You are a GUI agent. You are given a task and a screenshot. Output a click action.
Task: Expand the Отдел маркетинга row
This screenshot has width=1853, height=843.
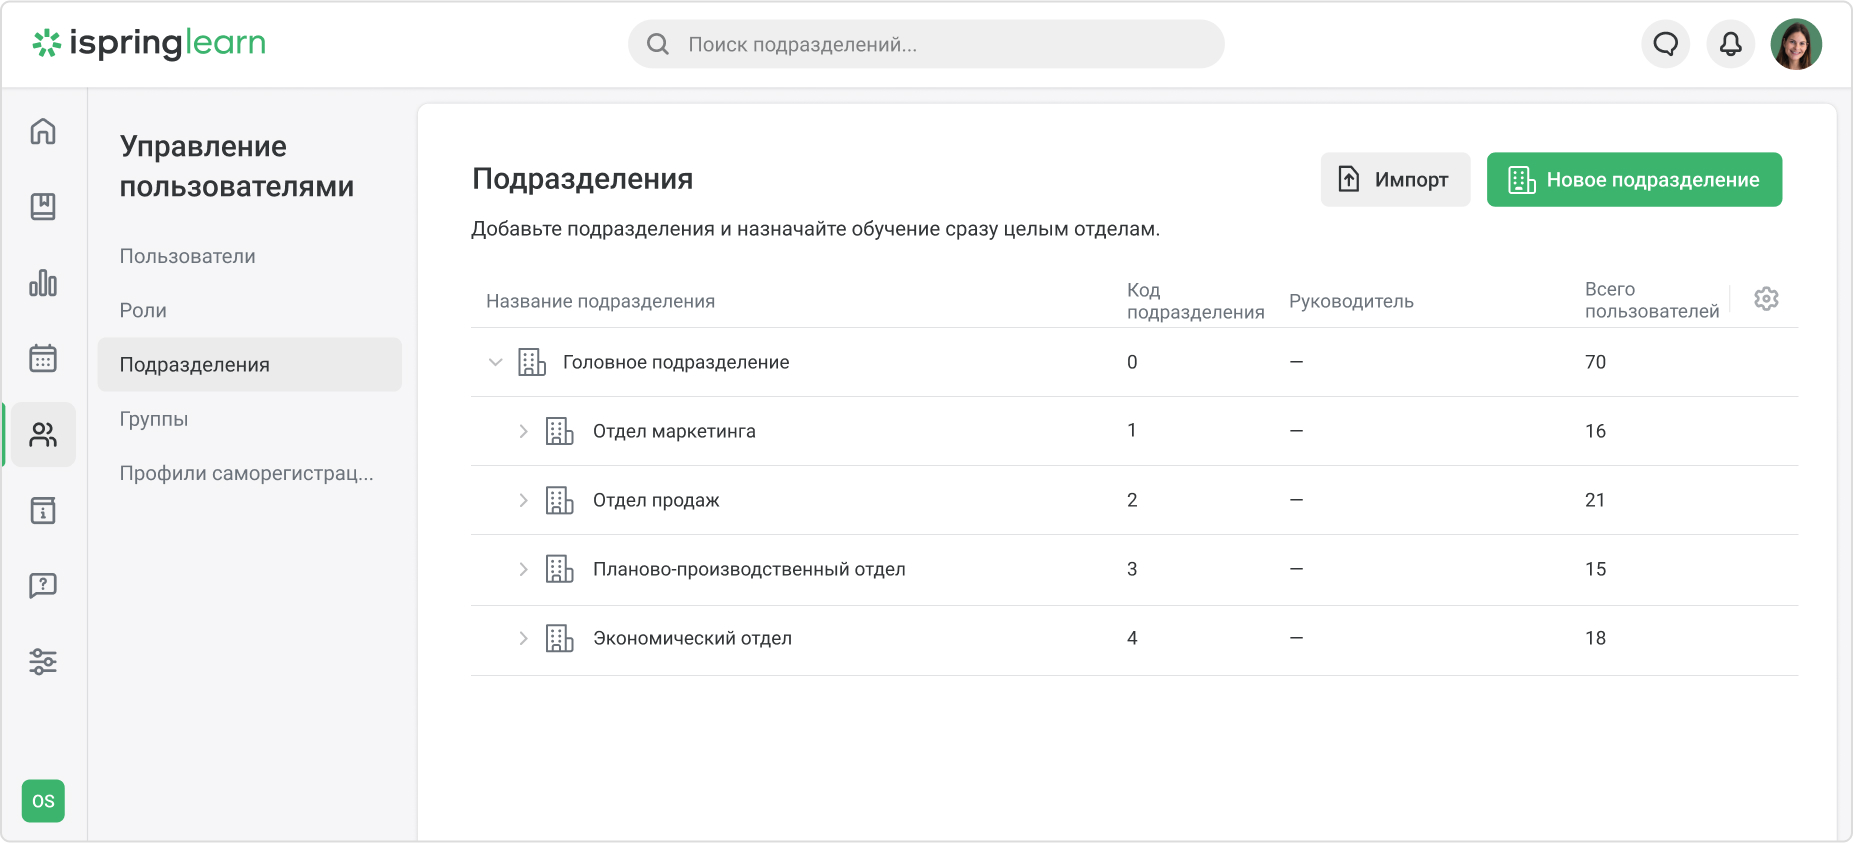(x=523, y=431)
